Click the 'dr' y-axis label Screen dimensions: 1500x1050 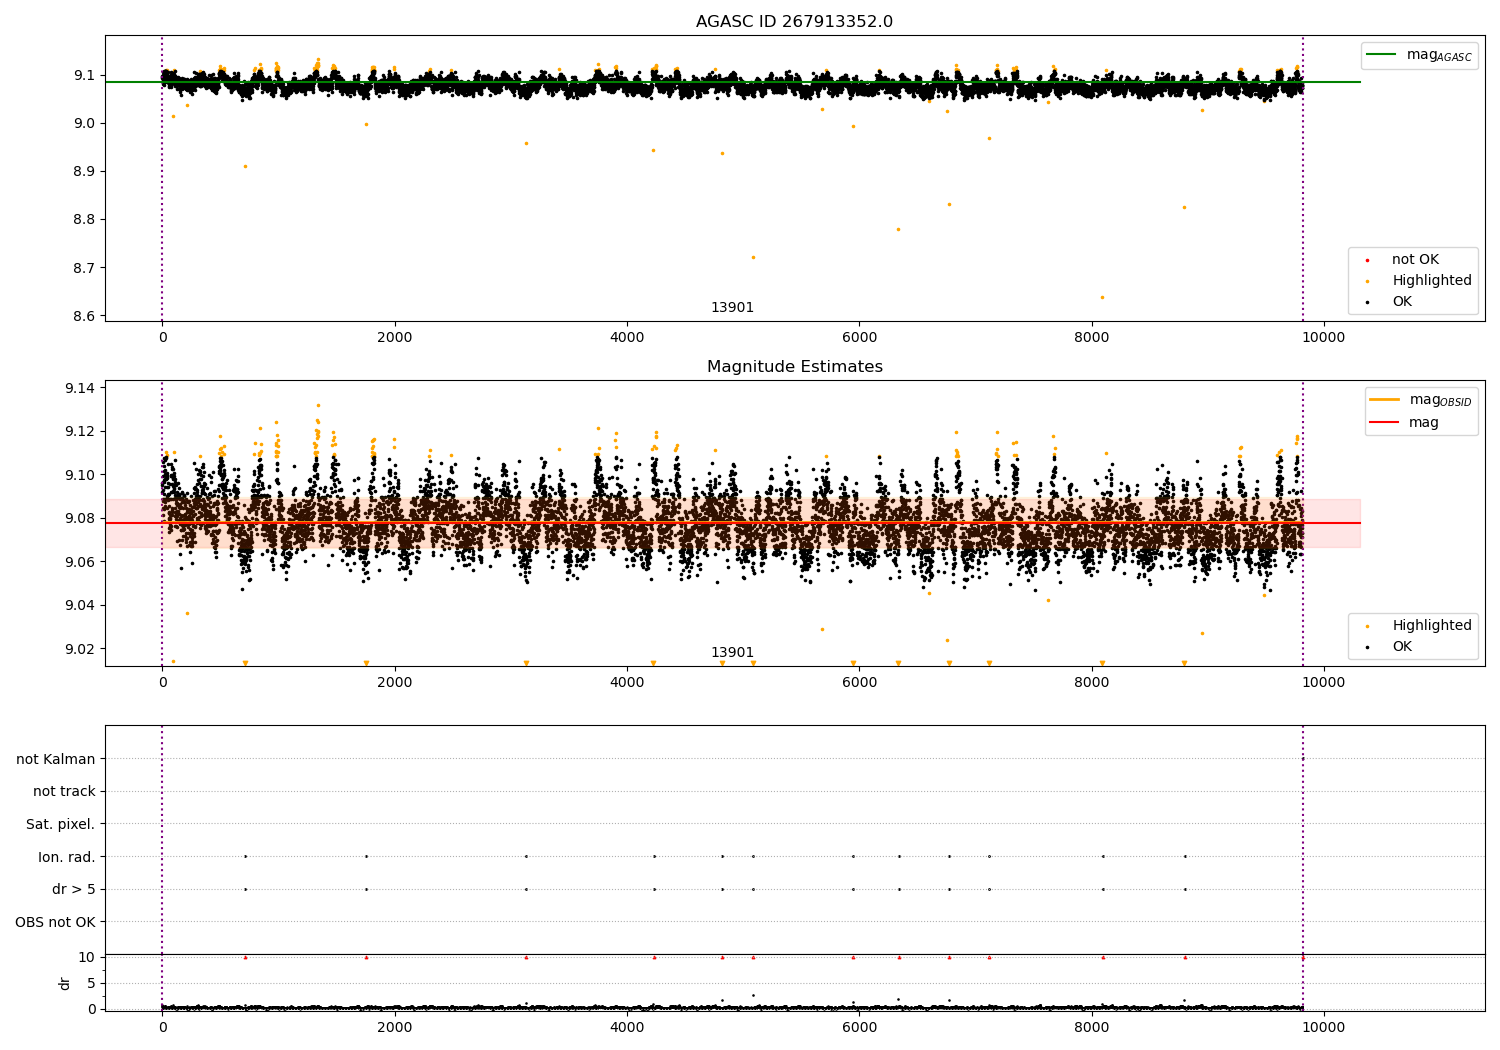click(65, 983)
